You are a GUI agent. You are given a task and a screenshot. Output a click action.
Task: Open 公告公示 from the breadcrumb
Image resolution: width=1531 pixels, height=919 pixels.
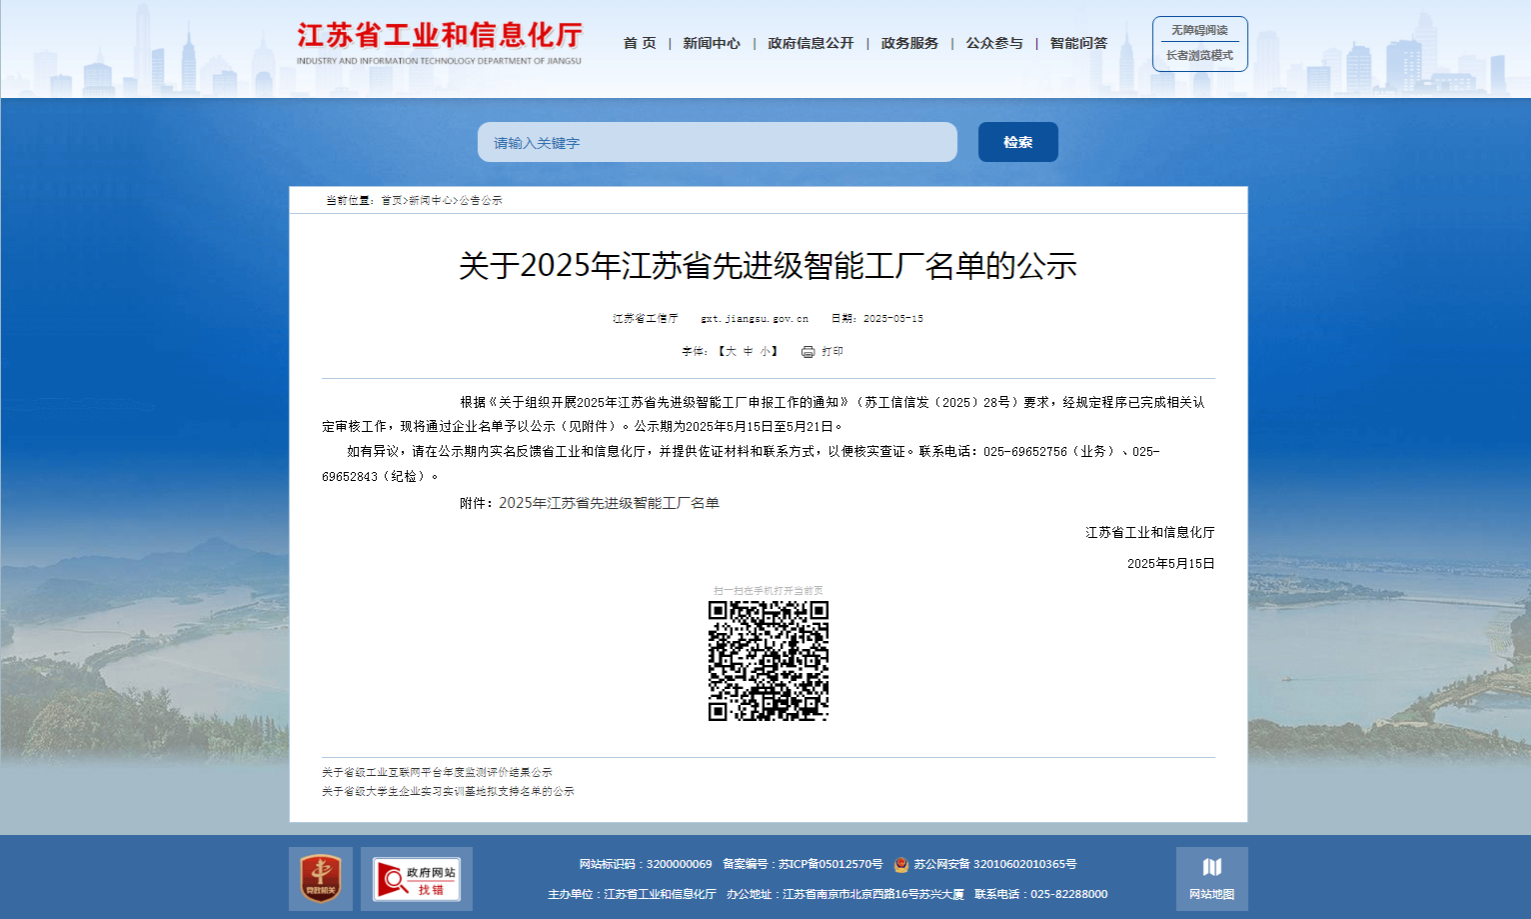coord(481,200)
